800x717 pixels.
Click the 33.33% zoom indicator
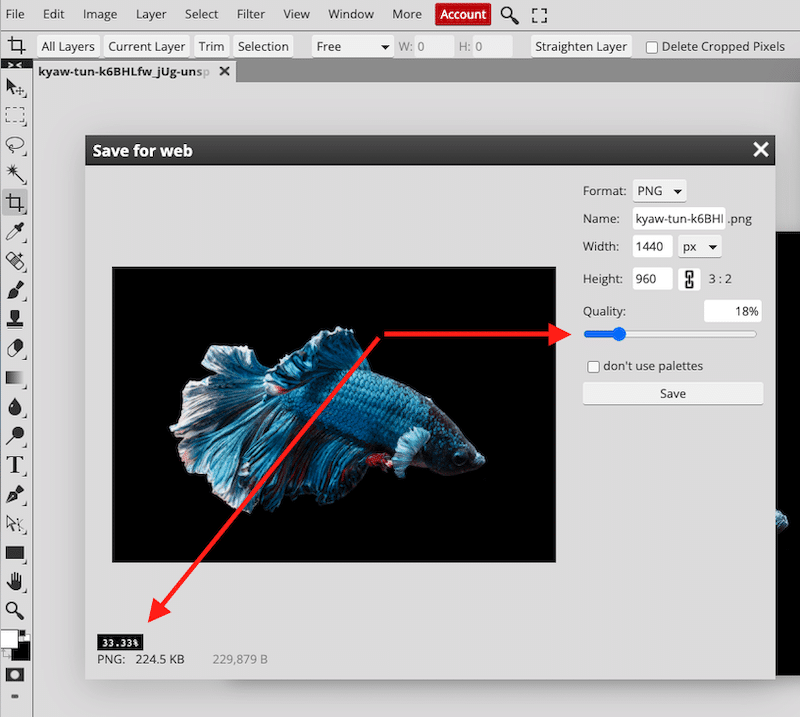120,642
